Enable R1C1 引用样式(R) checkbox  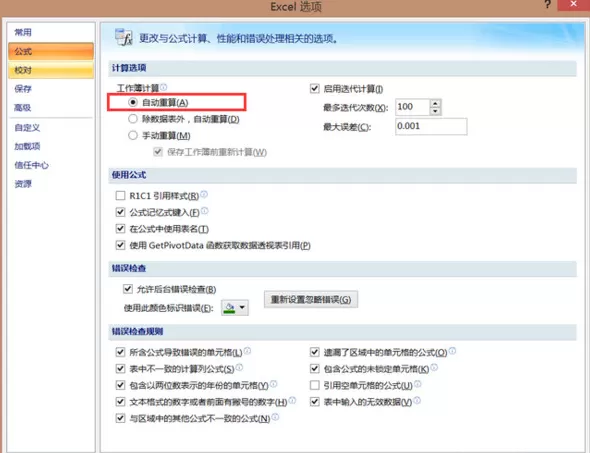(x=120, y=196)
